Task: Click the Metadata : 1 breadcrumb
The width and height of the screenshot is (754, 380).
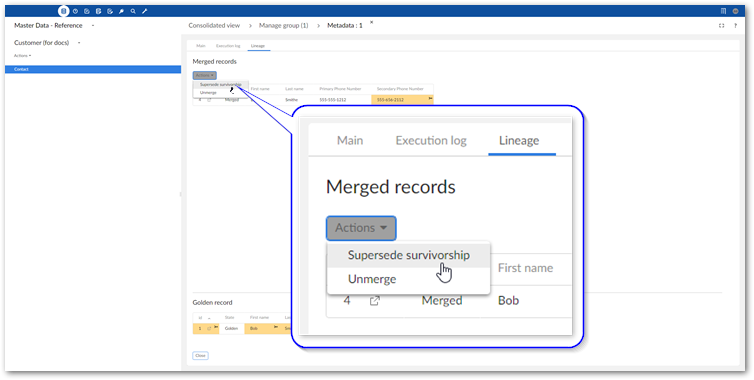Action: [345, 25]
